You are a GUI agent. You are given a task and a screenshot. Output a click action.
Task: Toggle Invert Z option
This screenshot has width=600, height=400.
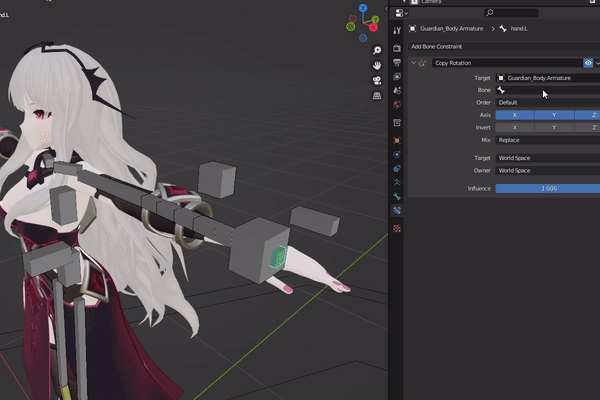click(x=587, y=127)
